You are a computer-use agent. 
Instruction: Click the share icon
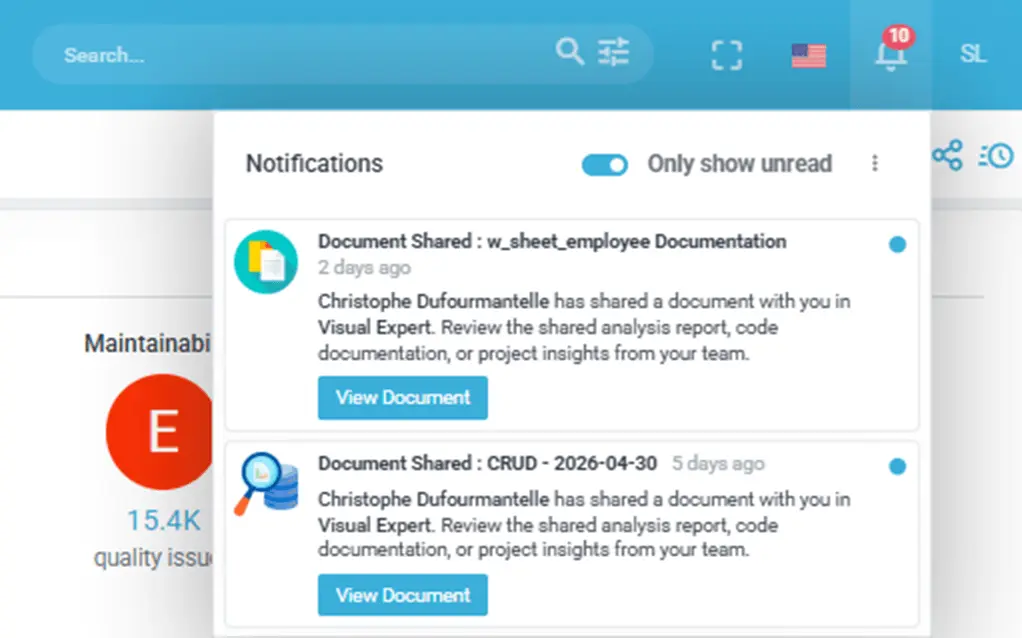[947, 155]
